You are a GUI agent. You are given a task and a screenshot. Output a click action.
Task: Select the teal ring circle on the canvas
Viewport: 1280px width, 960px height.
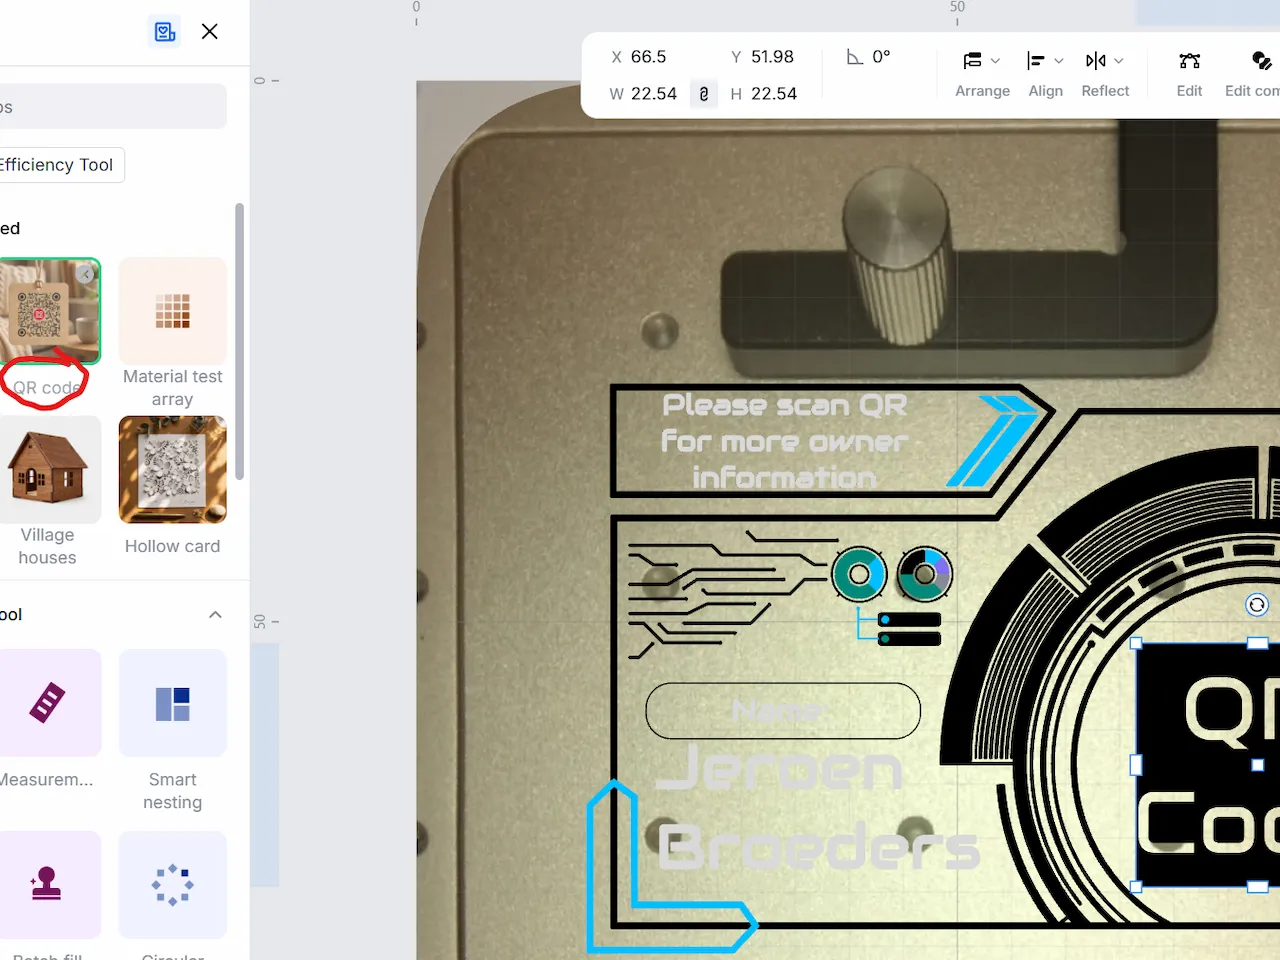pyautogui.click(x=859, y=574)
